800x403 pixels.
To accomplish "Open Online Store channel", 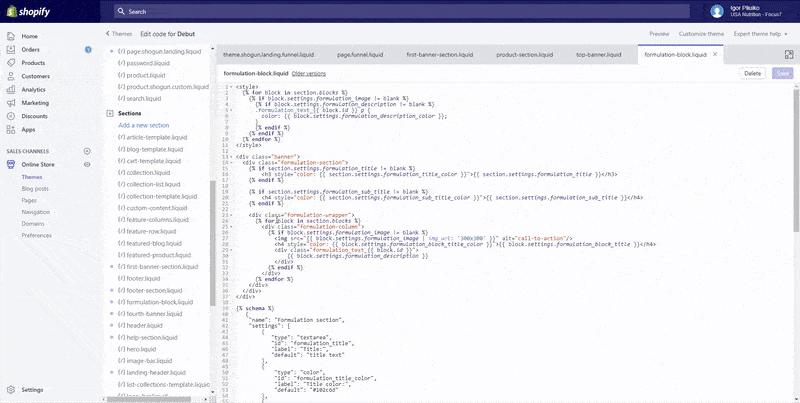I will click(38, 164).
